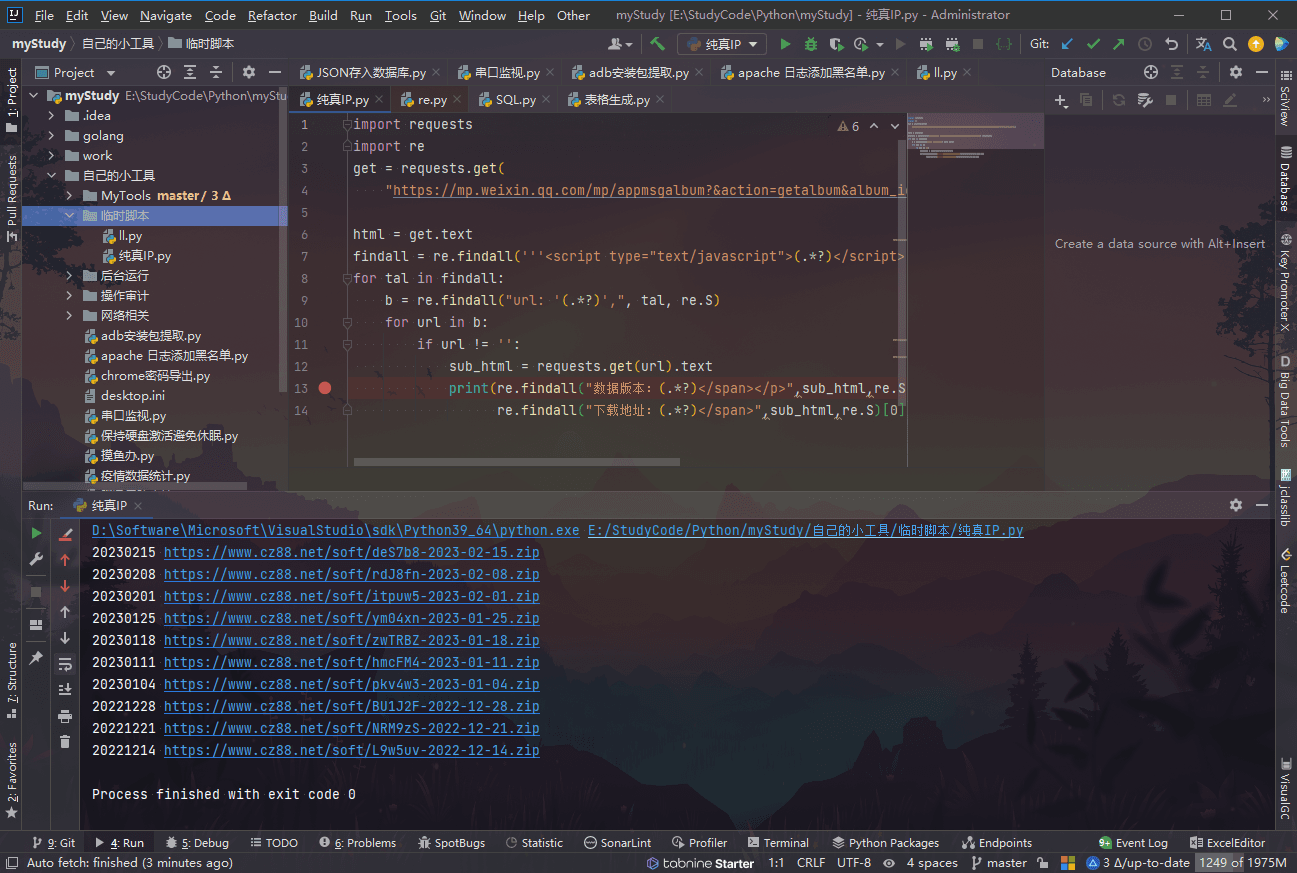Screen dimensions: 1297x873
Task: Click the data source properties icon in Database toolbar
Action: tap(1145, 100)
